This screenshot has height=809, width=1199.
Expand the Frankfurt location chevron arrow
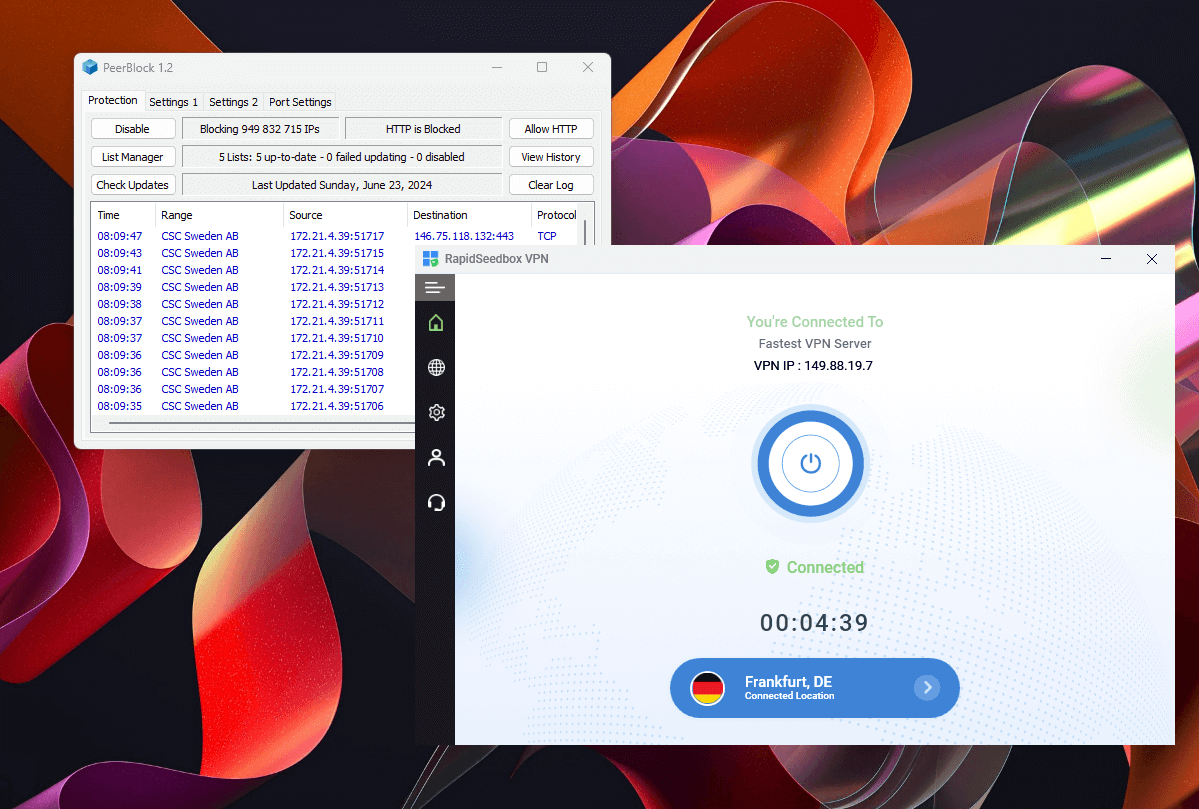point(927,687)
